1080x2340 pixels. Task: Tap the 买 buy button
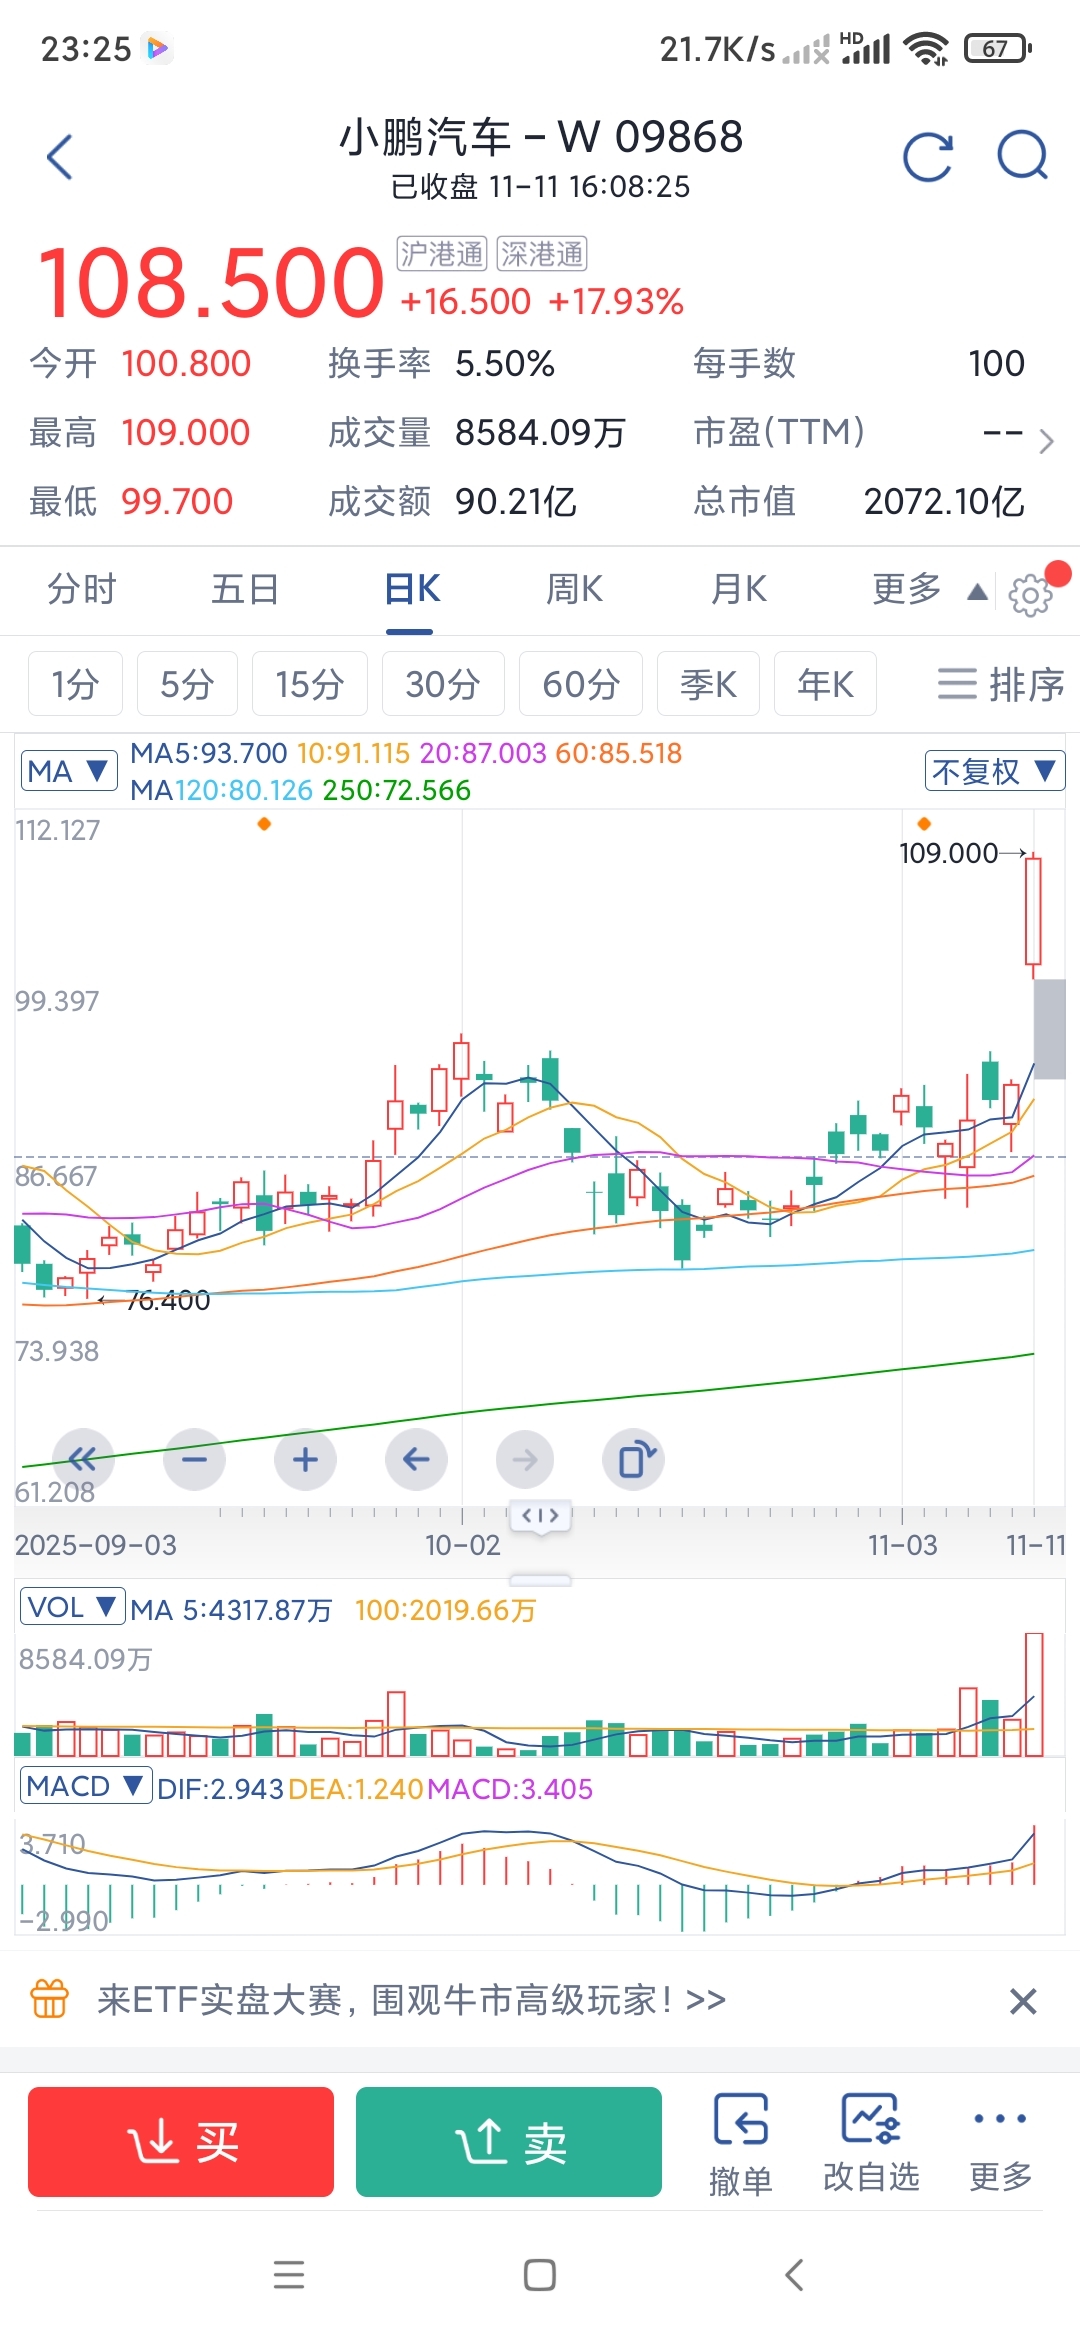[181, 2142]
